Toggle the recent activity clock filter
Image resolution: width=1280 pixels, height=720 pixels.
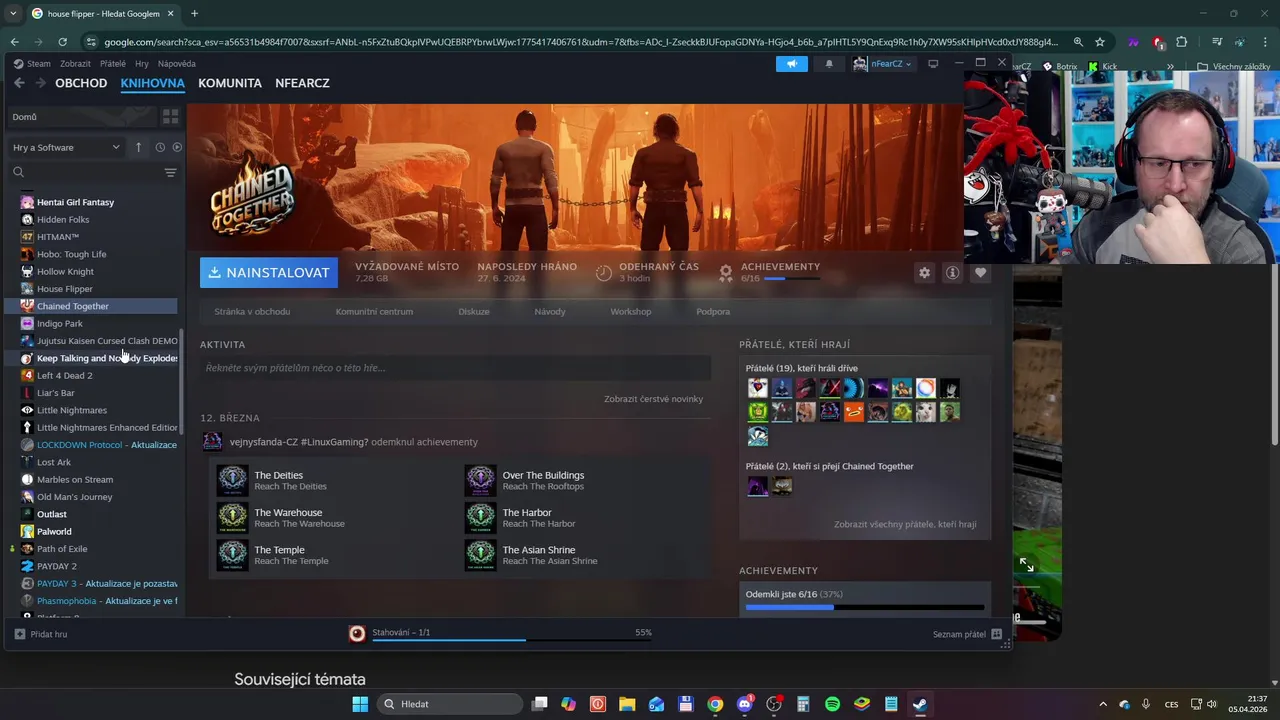160,147
